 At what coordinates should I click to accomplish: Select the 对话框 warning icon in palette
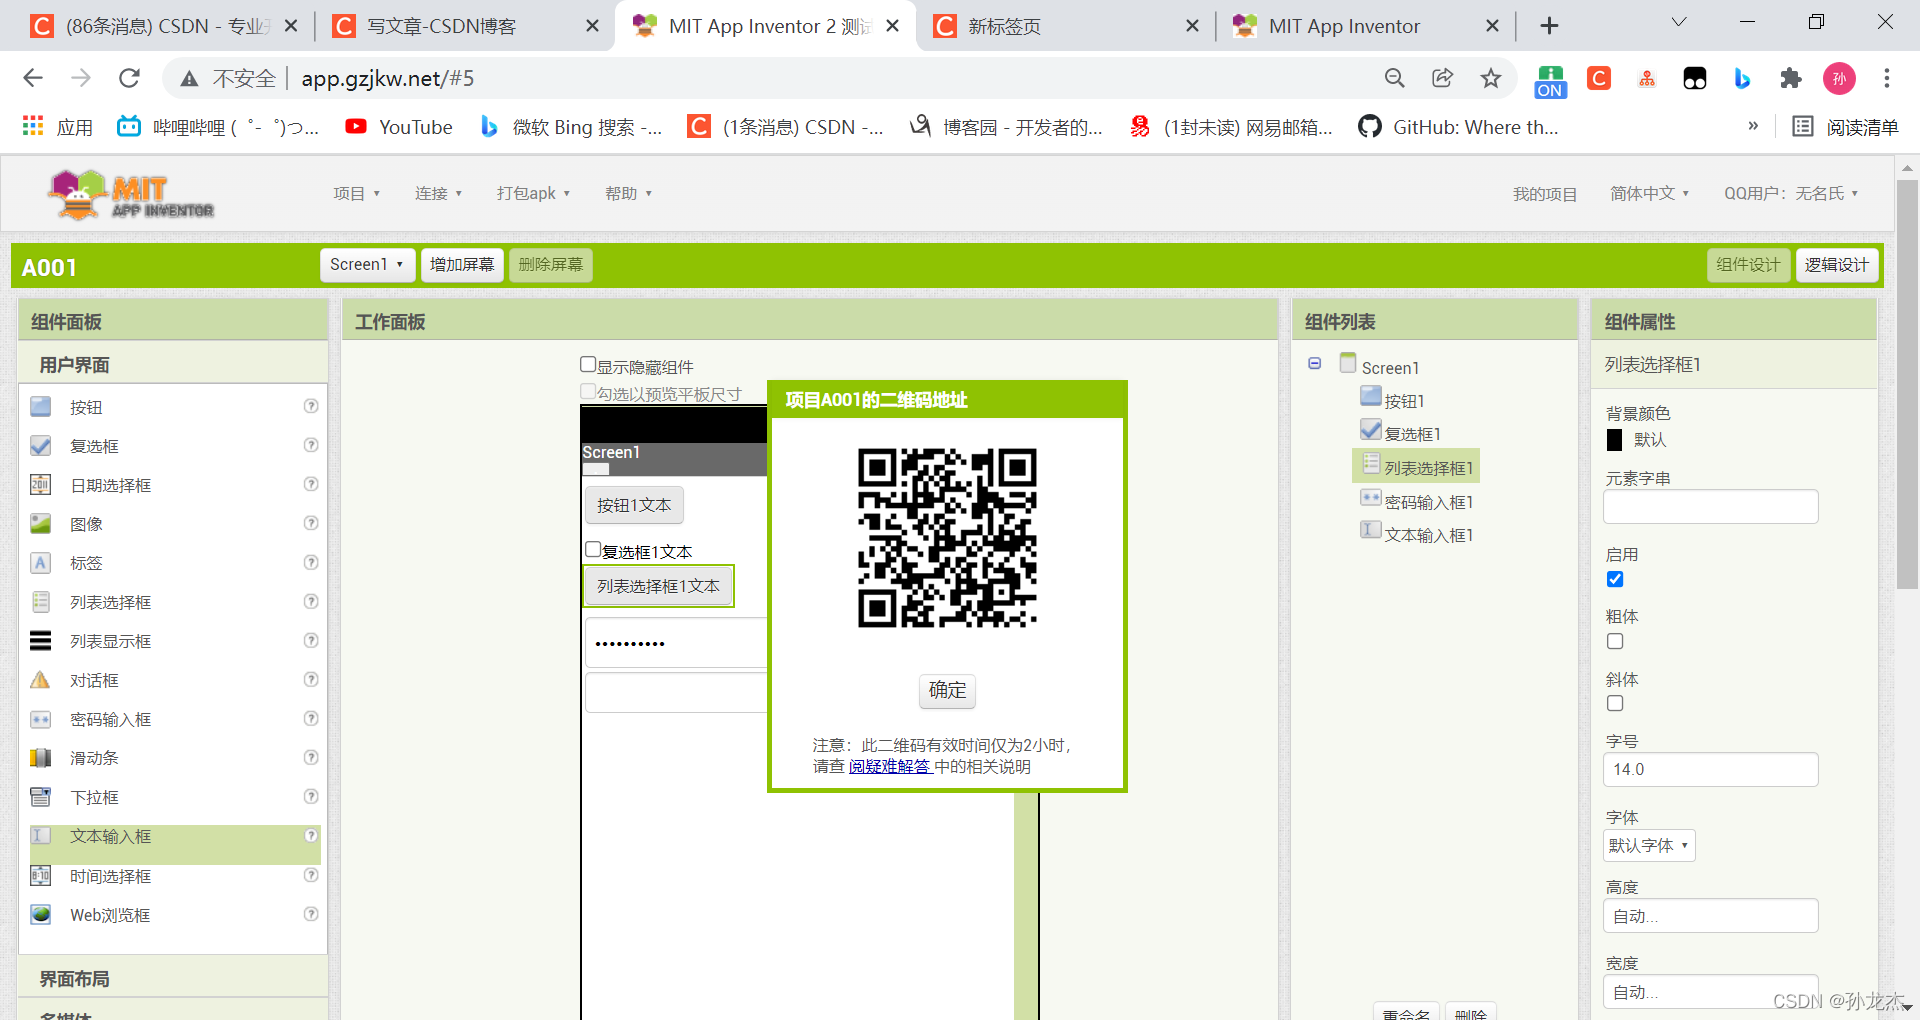pyautogui.click(x=40, y=680)
